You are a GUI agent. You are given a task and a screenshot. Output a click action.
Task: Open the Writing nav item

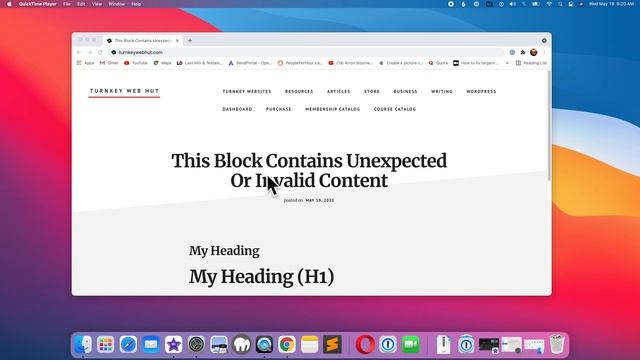tap(442, 91)
